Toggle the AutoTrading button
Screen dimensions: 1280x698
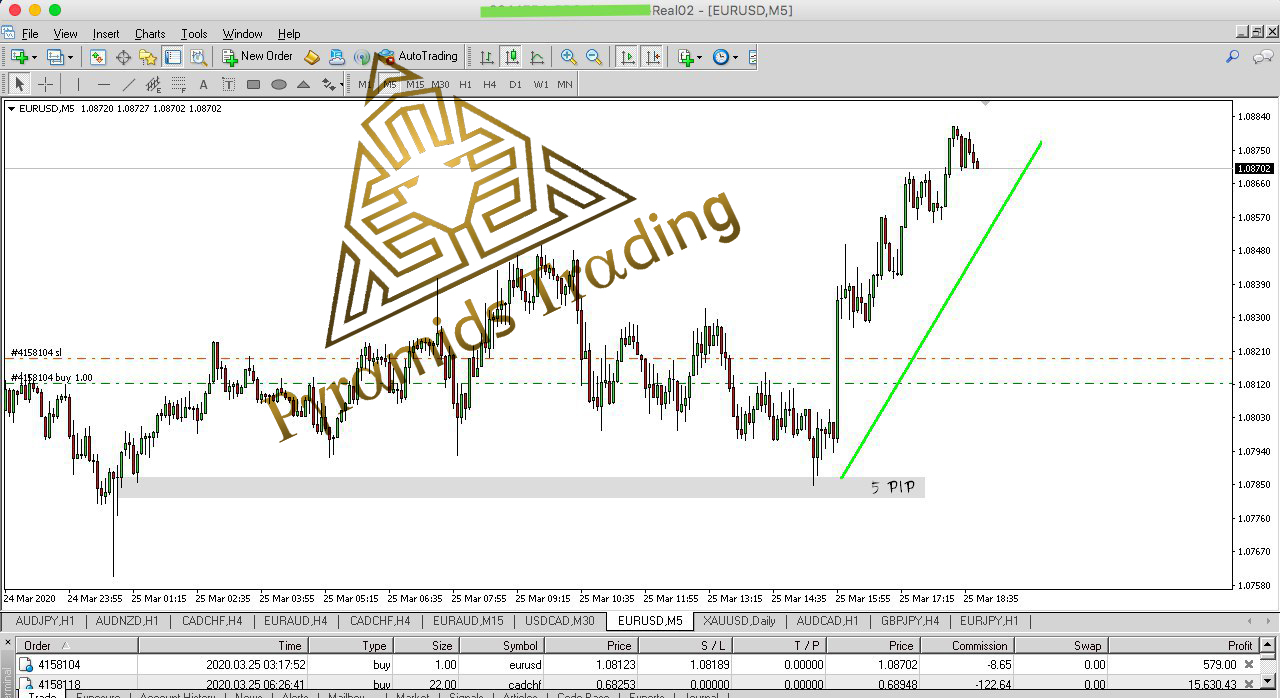click(418, 57)
